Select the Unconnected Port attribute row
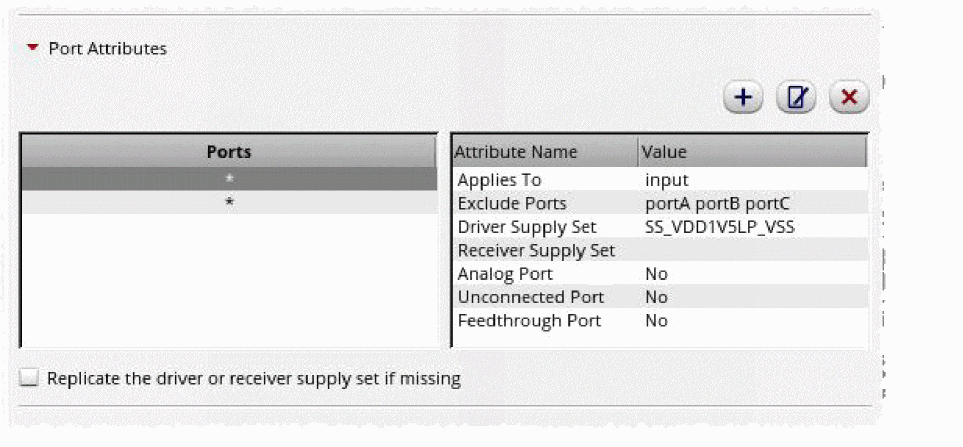This screenshot has height=447, width=963. pos(530,297)
